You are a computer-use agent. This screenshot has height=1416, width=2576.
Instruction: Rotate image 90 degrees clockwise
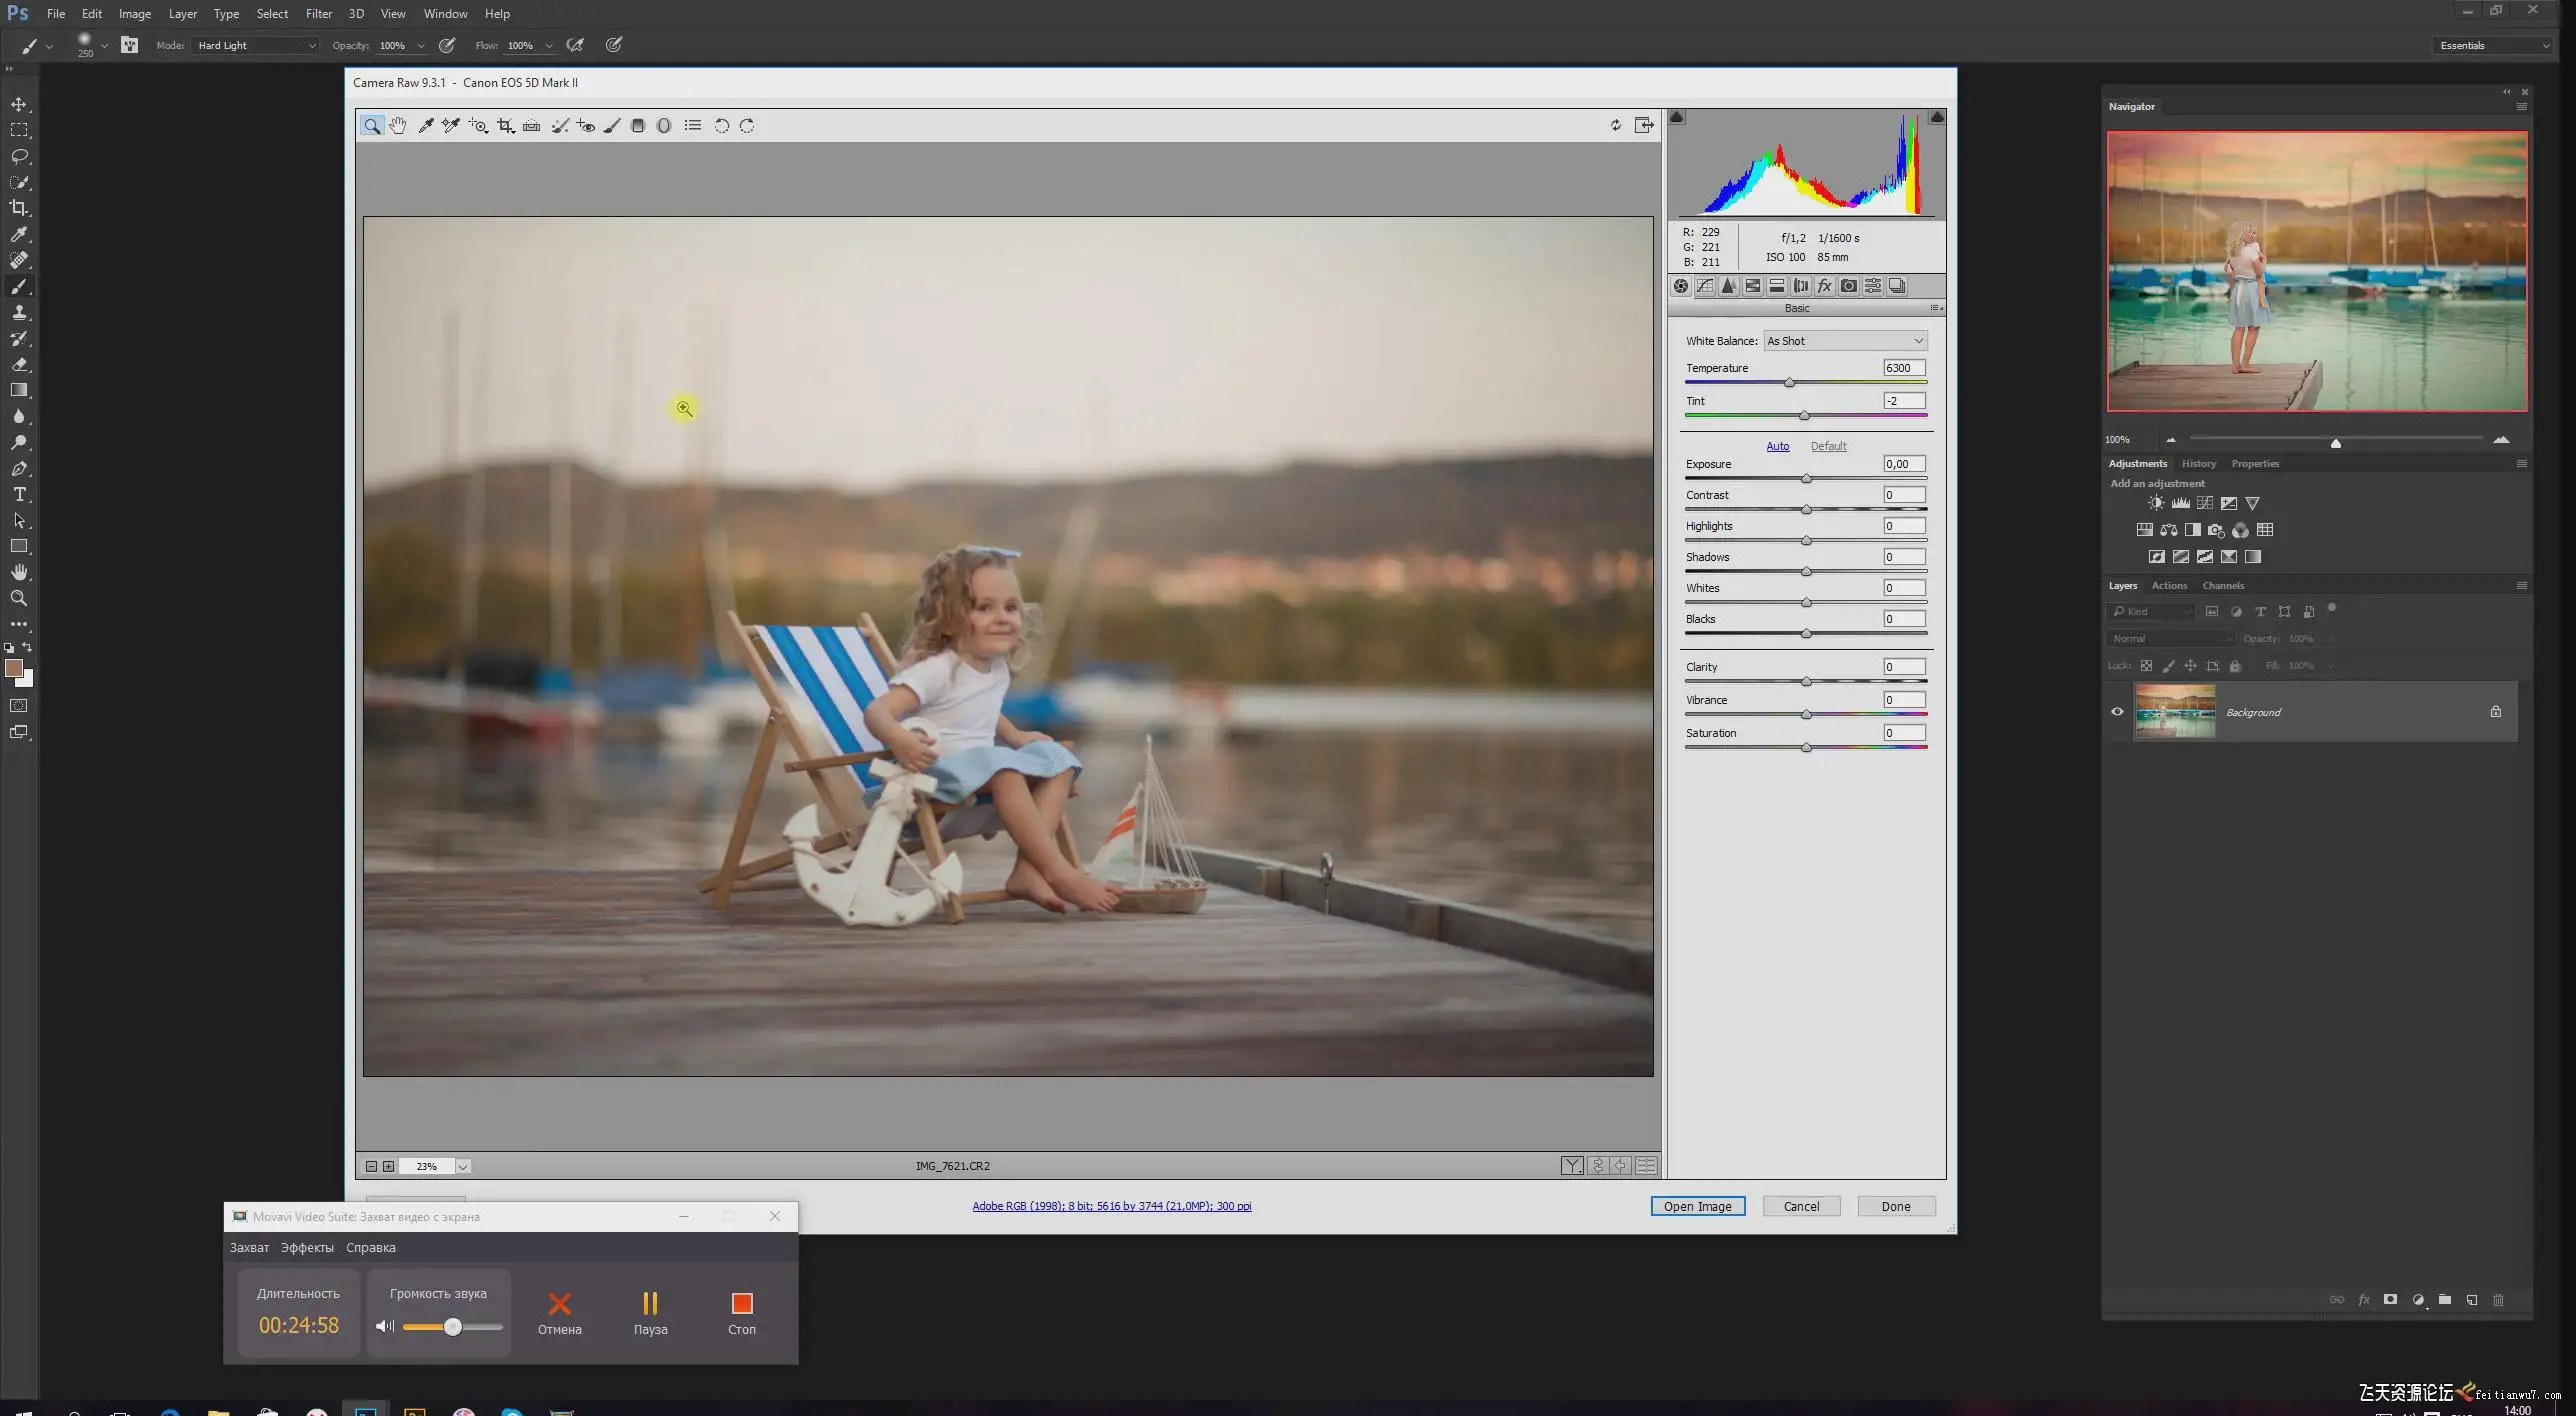pos(747,126)
